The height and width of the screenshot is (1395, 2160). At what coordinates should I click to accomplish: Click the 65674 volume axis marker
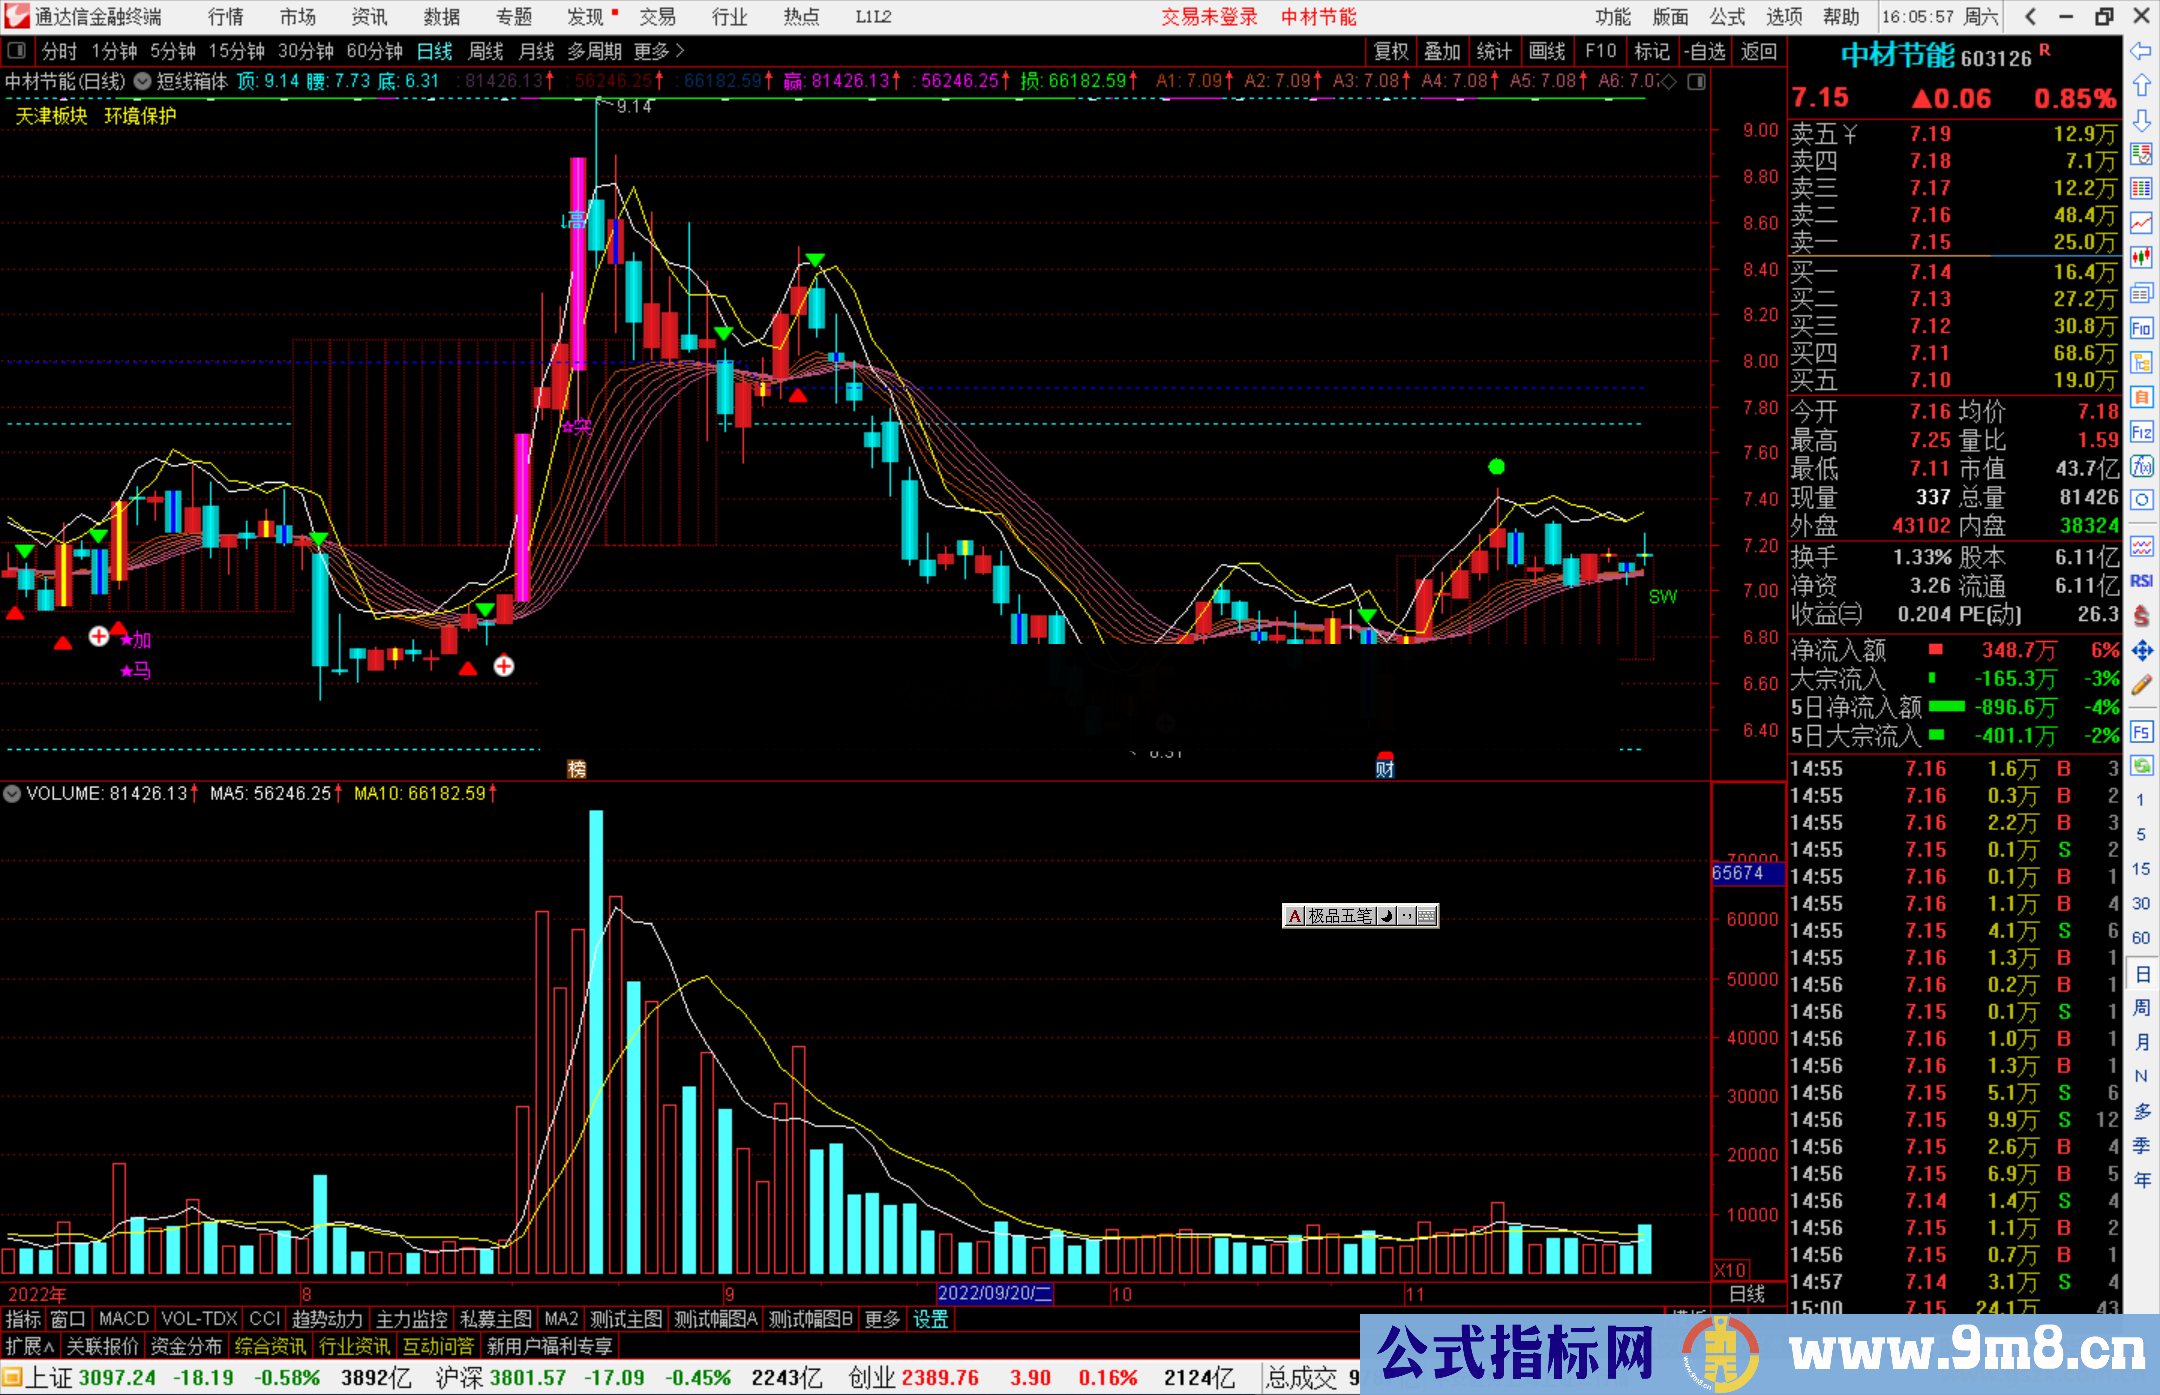click(x=1740, y=873)
